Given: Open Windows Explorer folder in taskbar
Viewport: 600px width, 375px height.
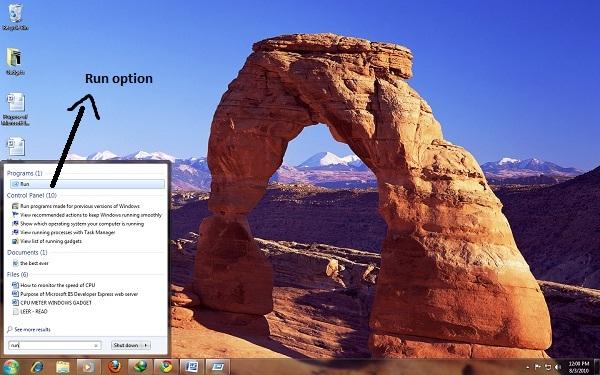Looking at the screenshot, I should (63, 367).
